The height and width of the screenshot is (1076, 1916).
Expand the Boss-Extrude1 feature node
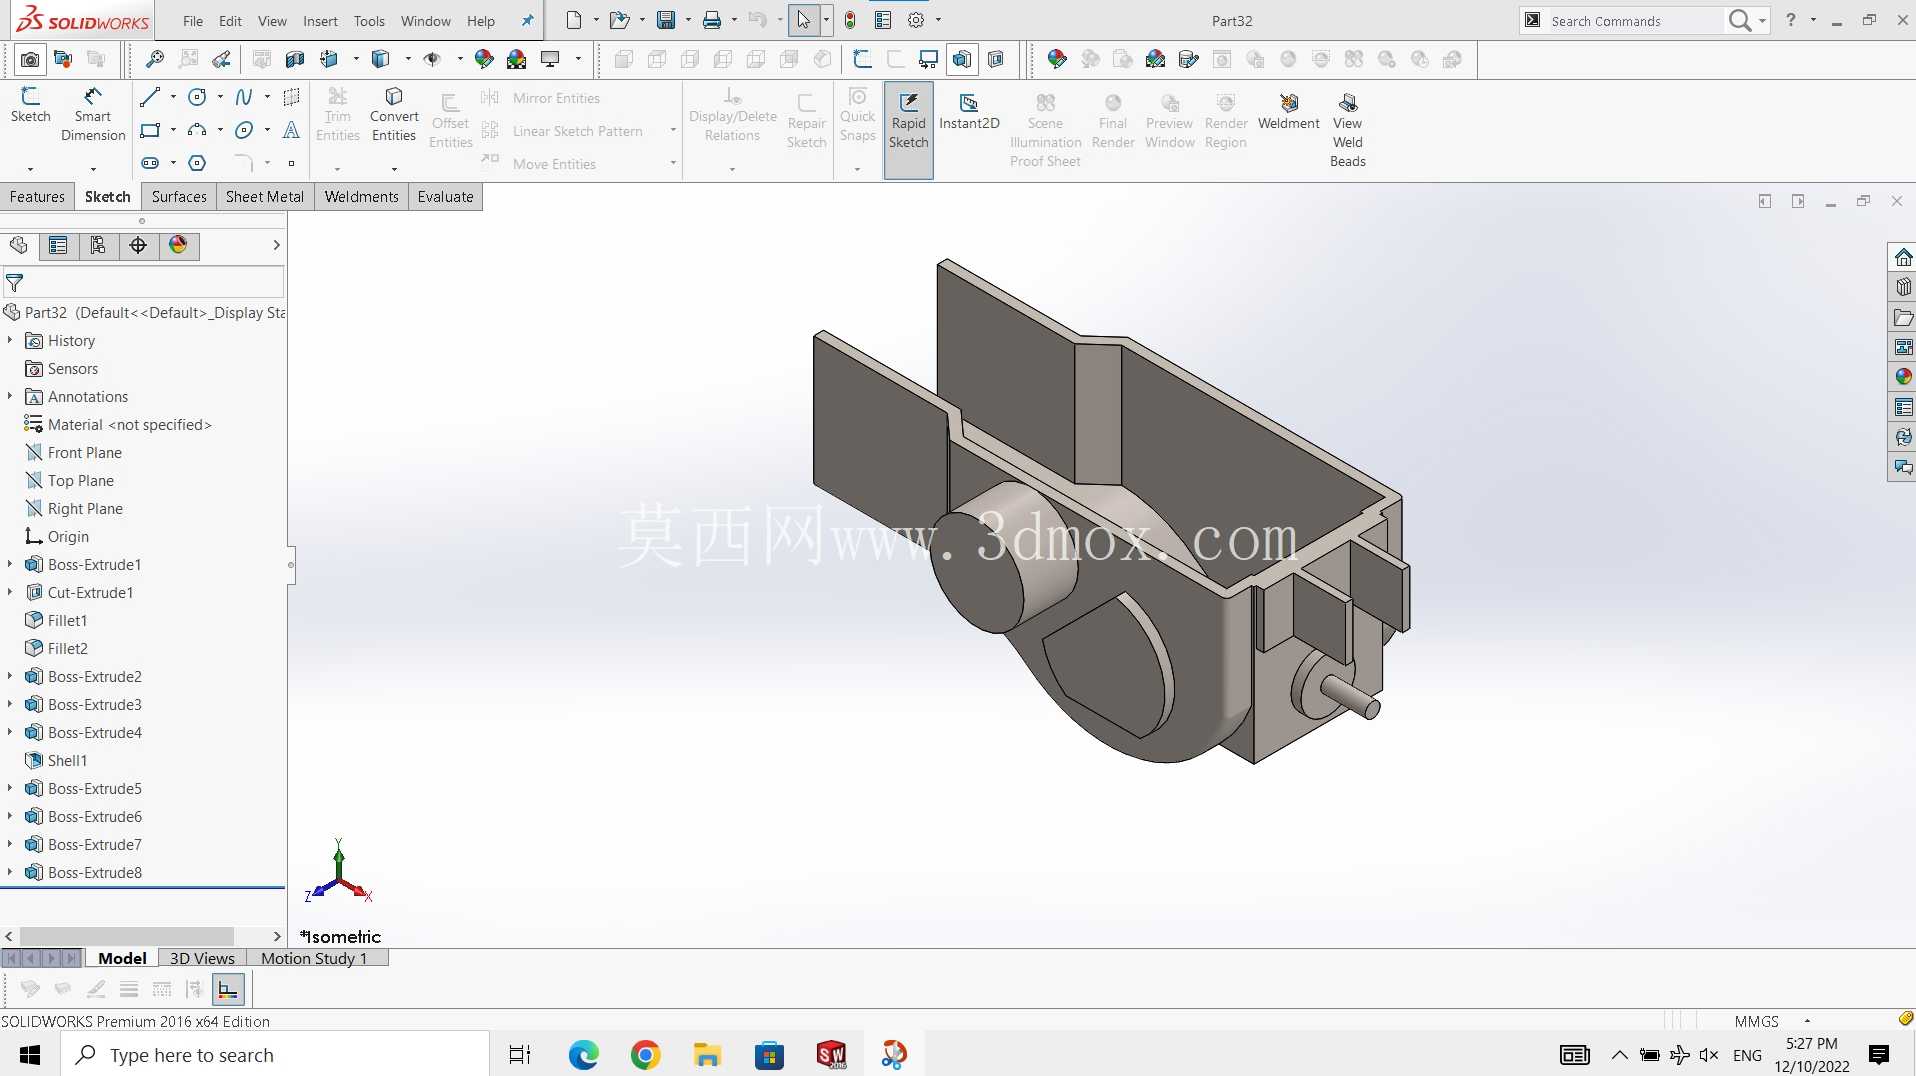[10, 564]
